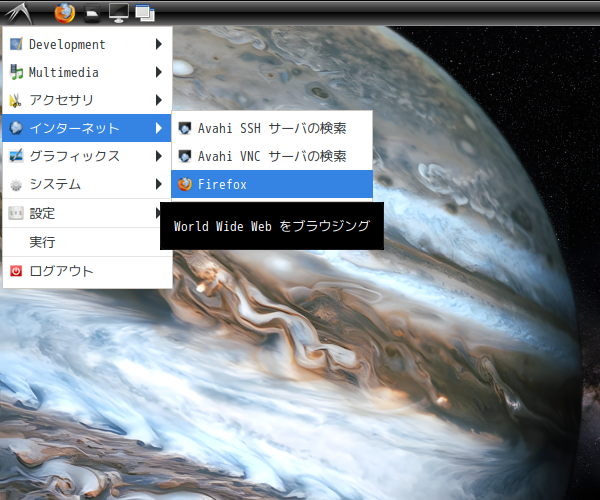Click the グラフィックス category icon

[x=16, y=156]
